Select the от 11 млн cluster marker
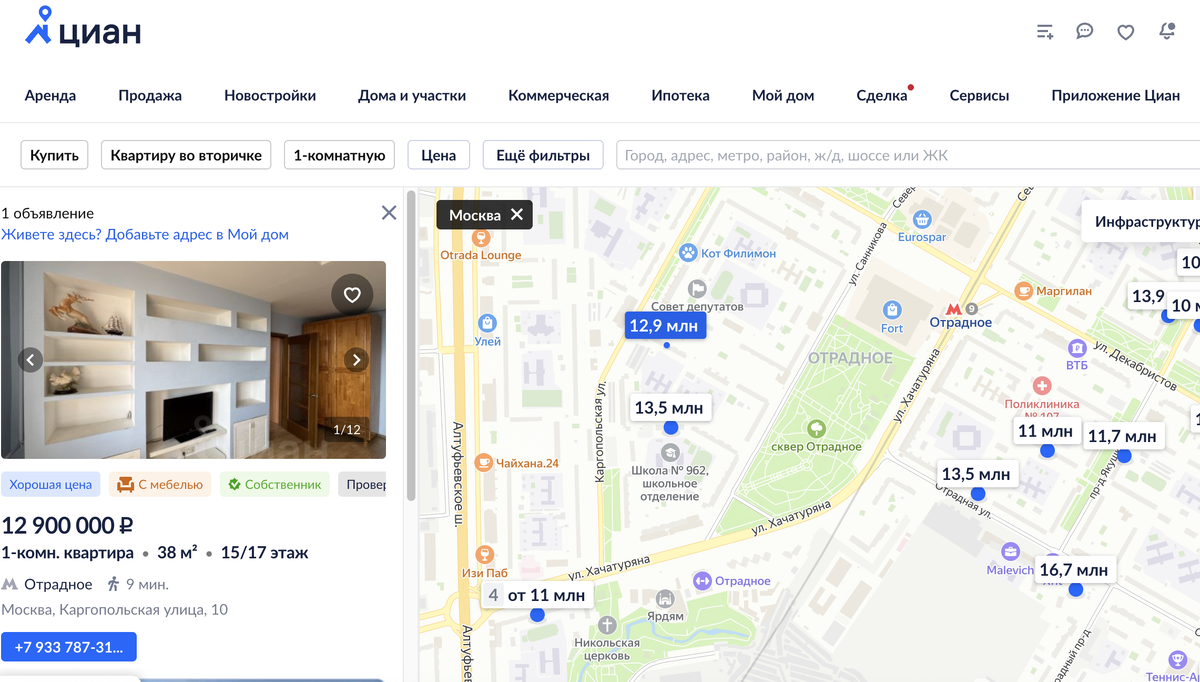This screenshot has height=682, width=1200. click(x=537, y=596)
